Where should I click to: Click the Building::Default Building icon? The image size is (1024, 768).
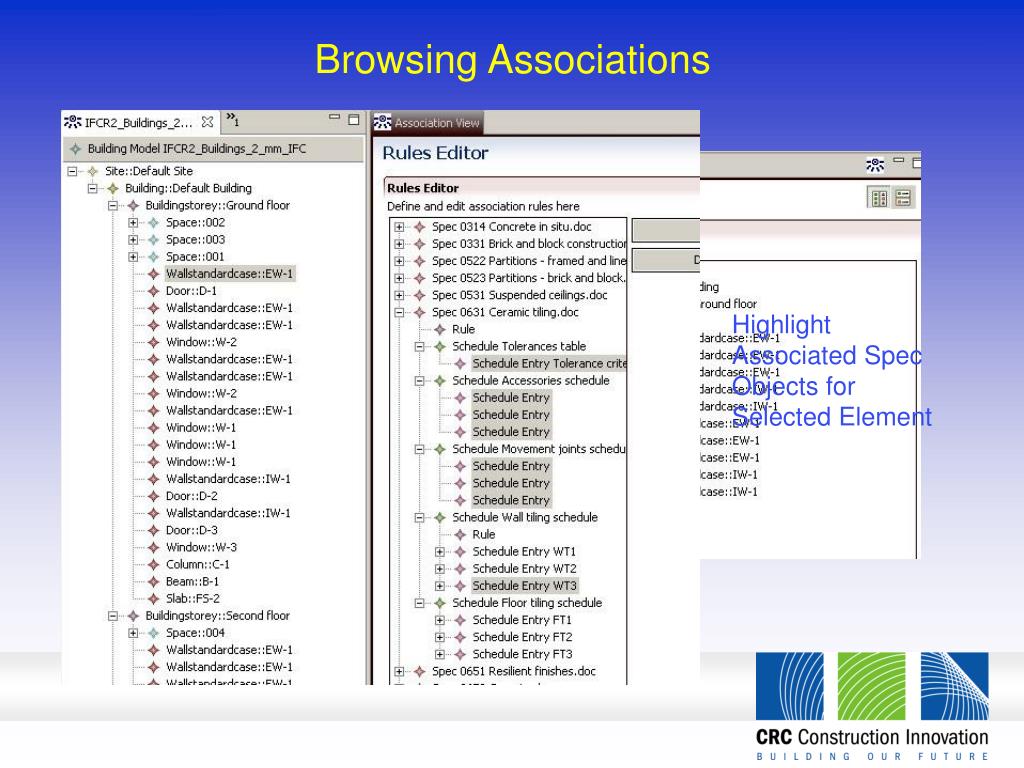(113, 188)
